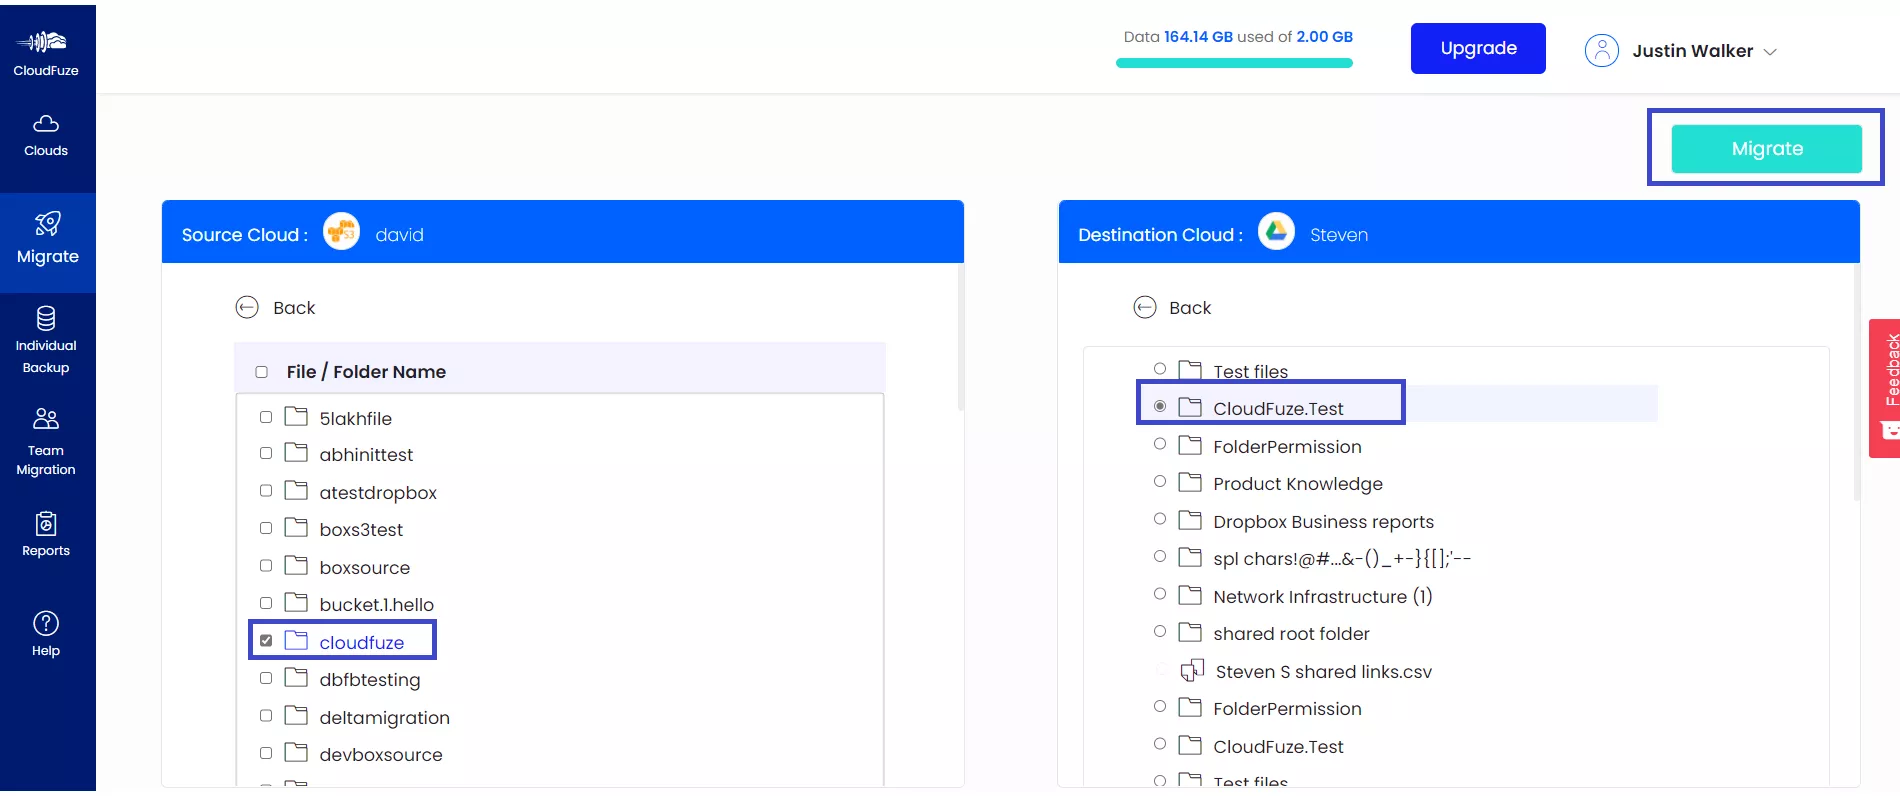Open the Clouds sidebar section
Viewport: 1900px width, 796px height.
(46, 135)
